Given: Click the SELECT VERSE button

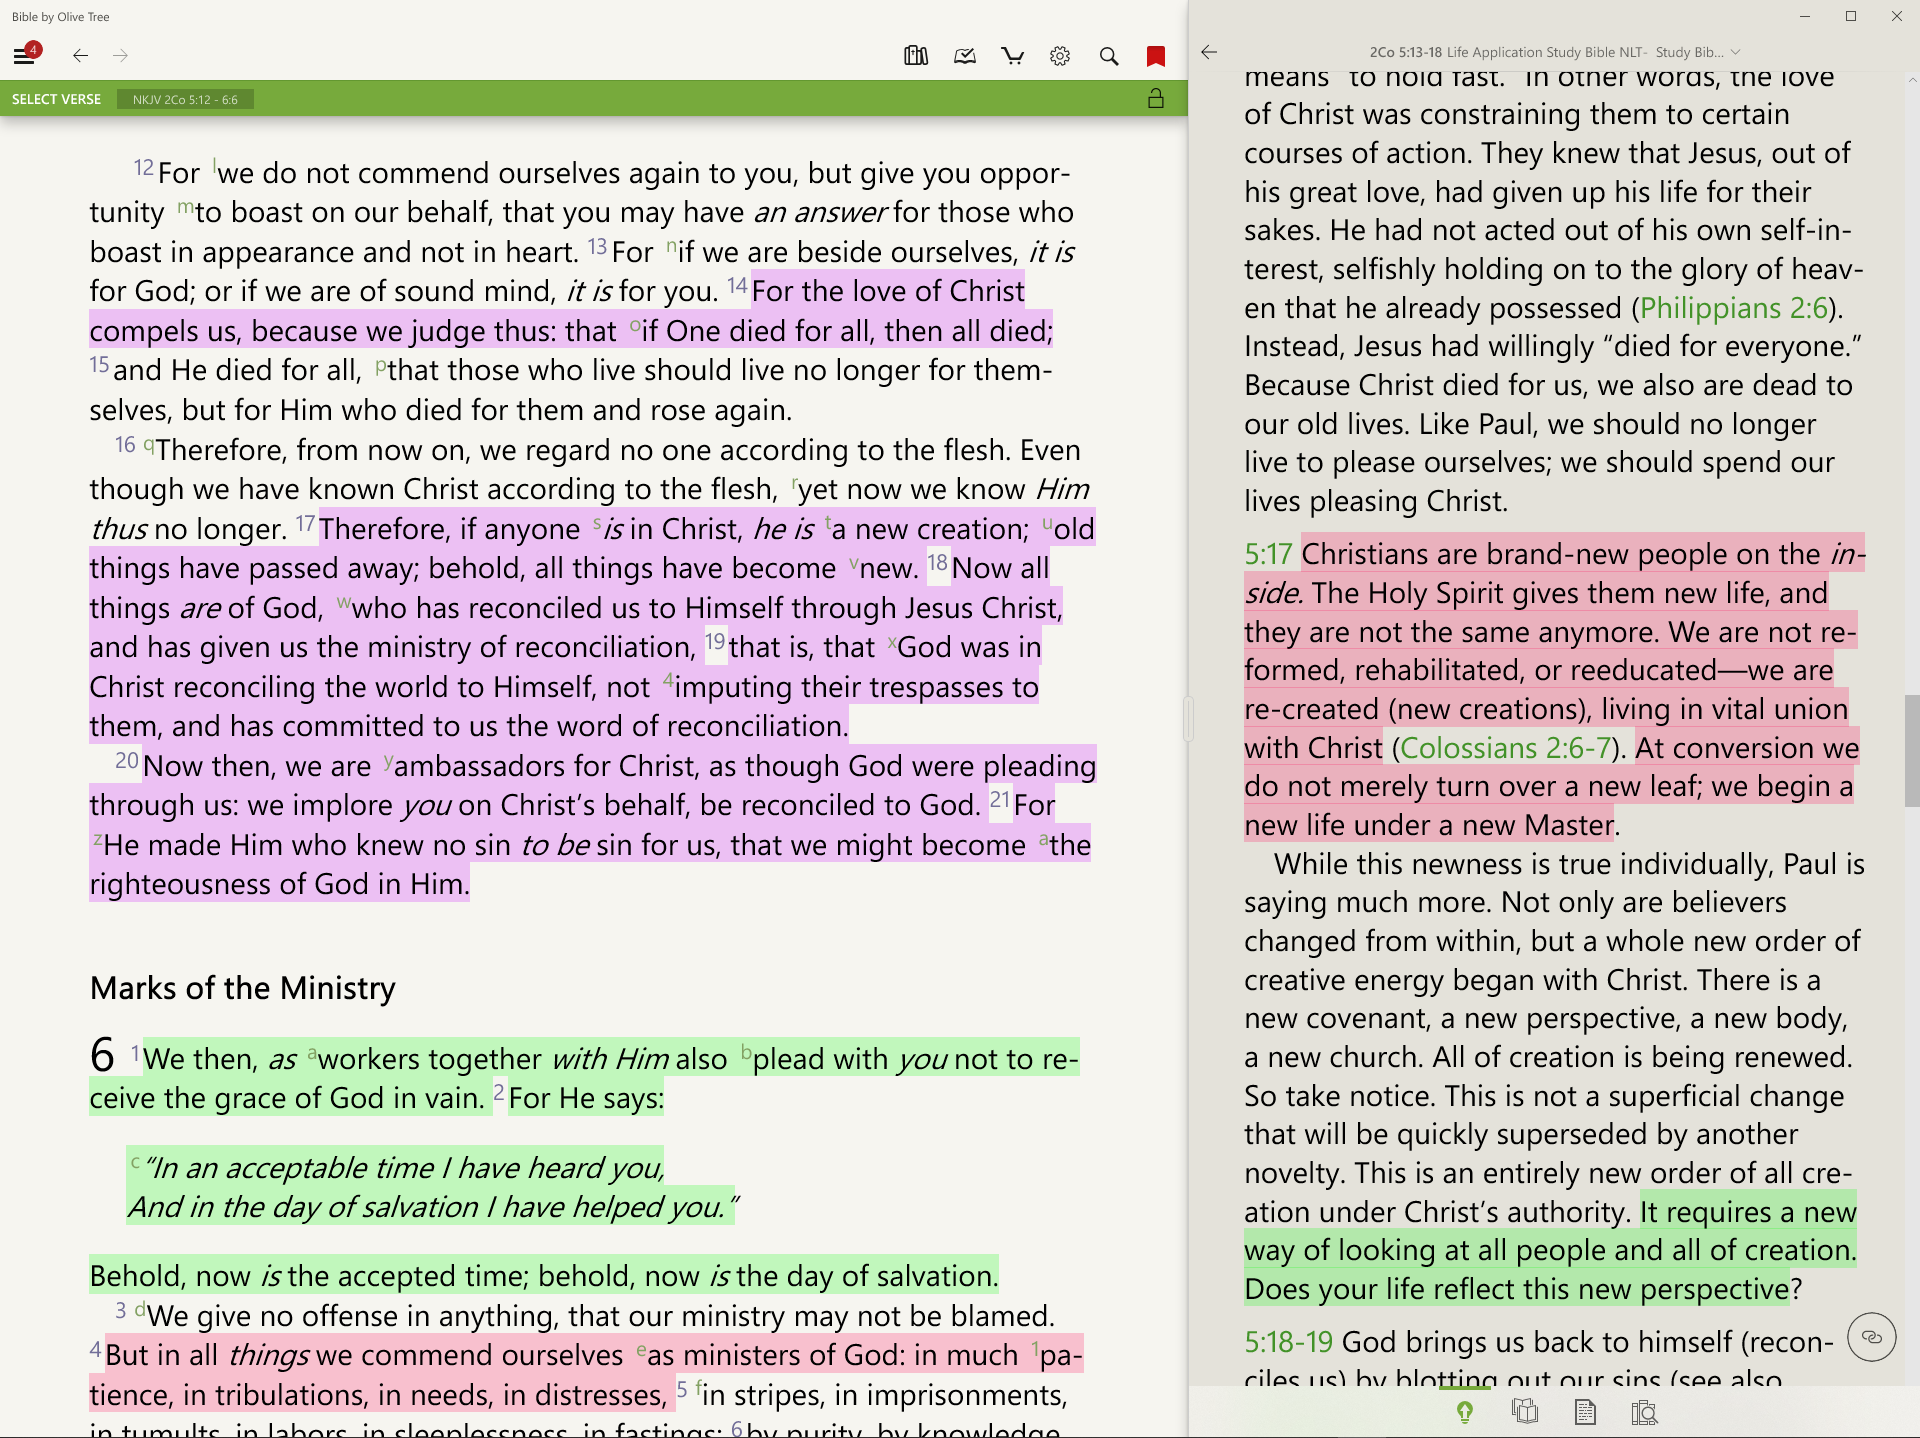Looking at the screenshot, I should coord(57,99).
